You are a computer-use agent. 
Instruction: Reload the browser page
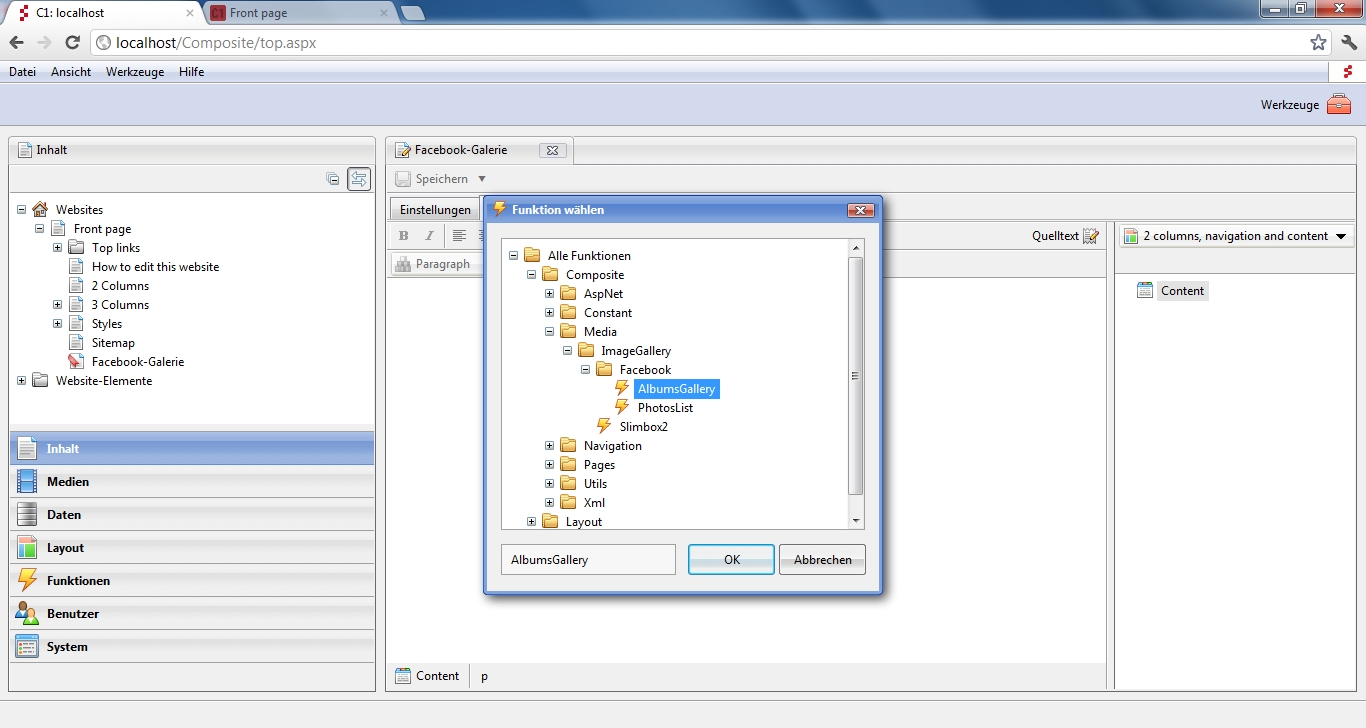(72, 42)
